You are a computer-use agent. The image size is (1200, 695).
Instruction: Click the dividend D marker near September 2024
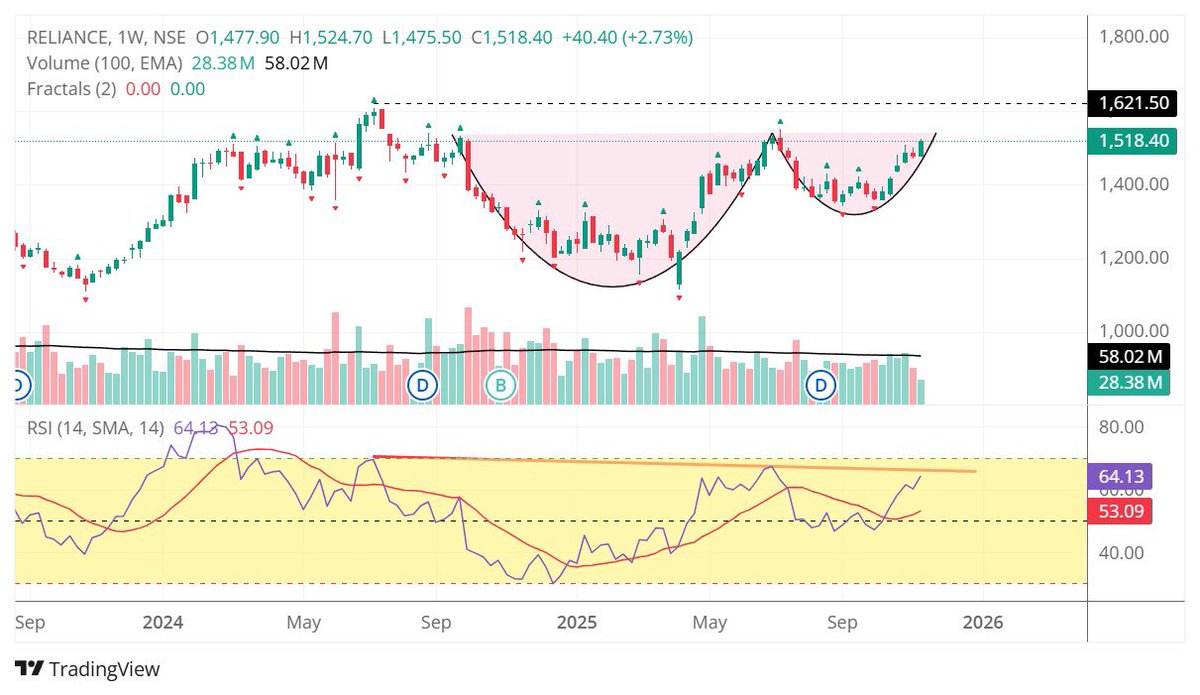pos(423,385)
